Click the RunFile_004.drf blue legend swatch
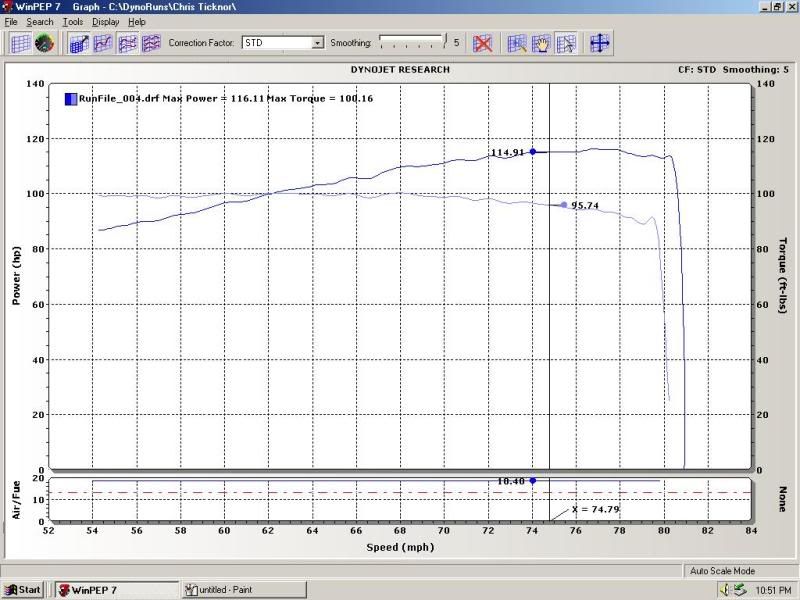The image size is (800, 600). click(71, 98)
